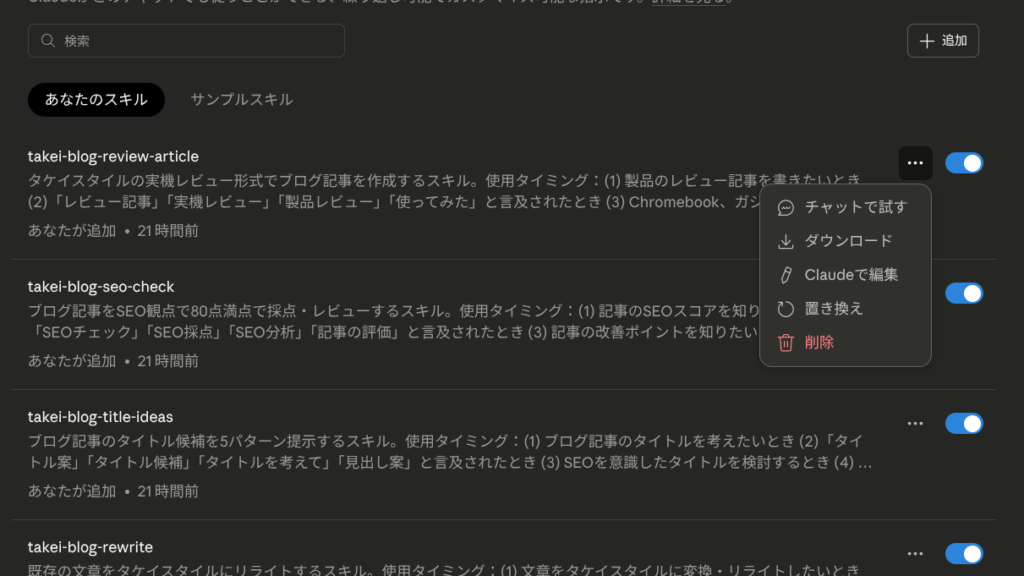Viewport: 1024px width, 576px height.
Task: Click the chat bubble icon for チャットで試す
Action: [x=786, y=208]
